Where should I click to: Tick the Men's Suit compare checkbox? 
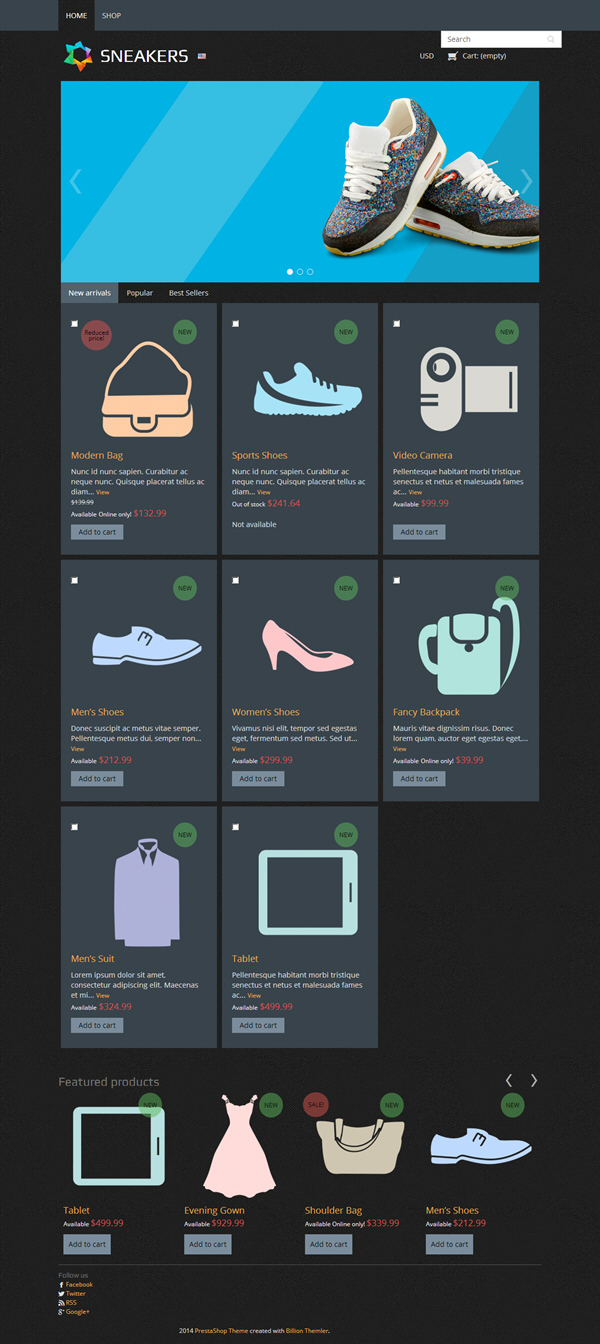tap(74, 827)
